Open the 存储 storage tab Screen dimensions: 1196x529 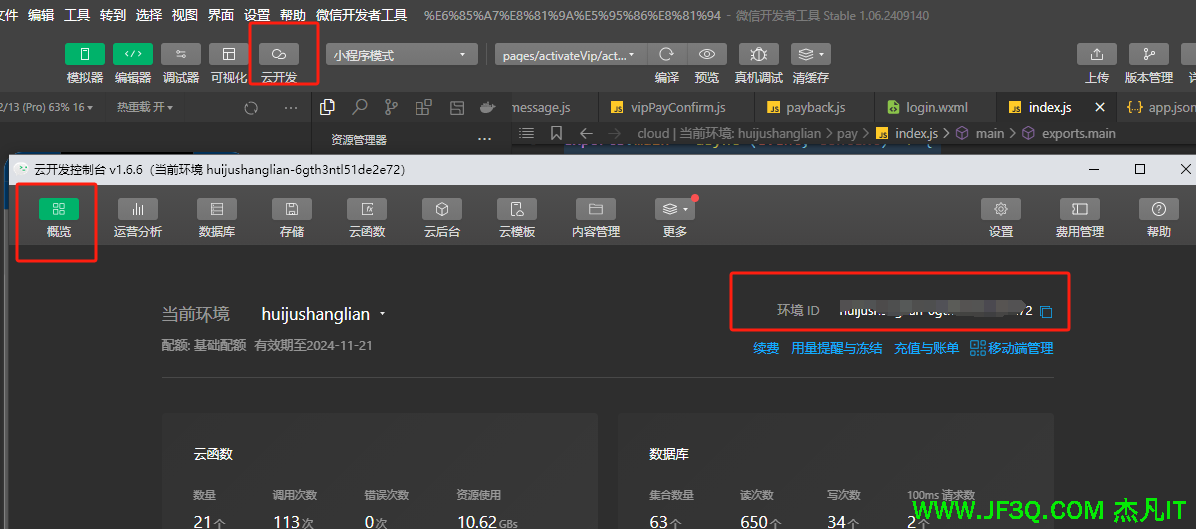291,220
